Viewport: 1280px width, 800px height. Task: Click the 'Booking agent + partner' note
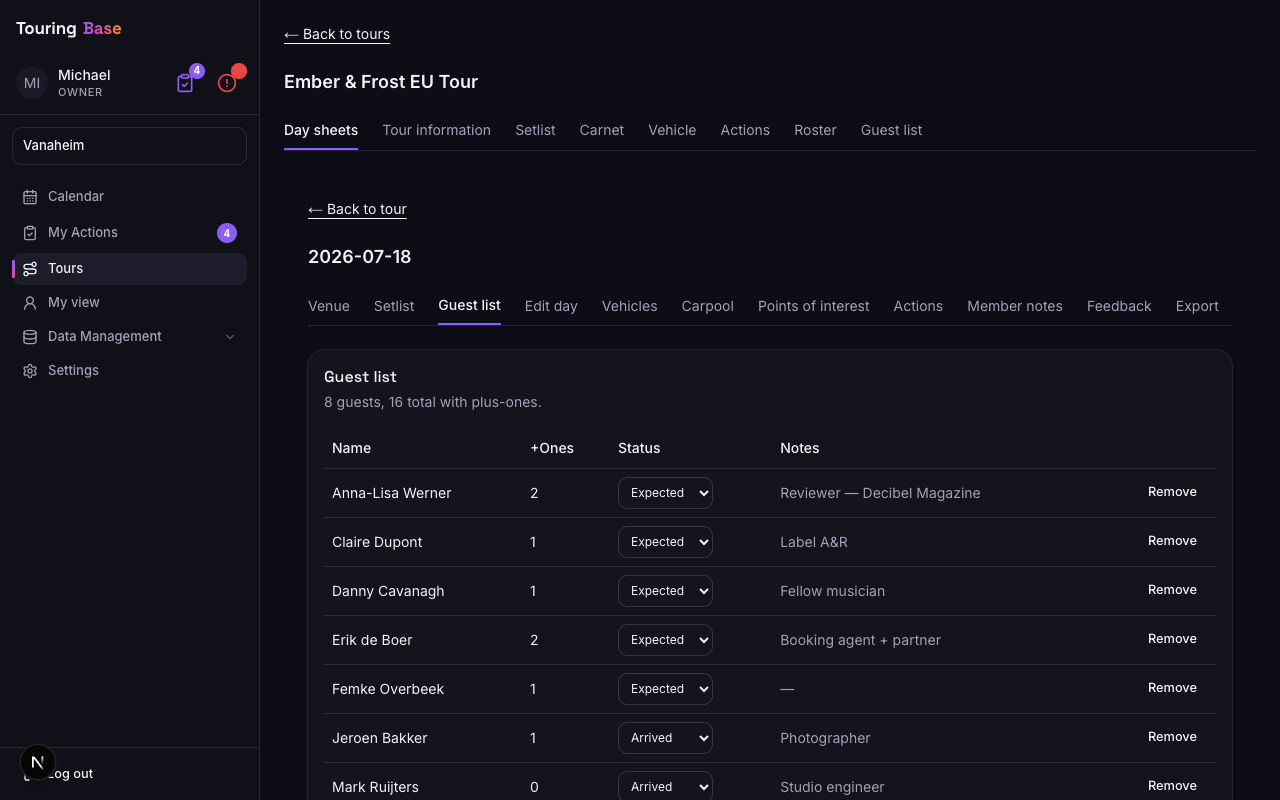[x=860, y=640]
